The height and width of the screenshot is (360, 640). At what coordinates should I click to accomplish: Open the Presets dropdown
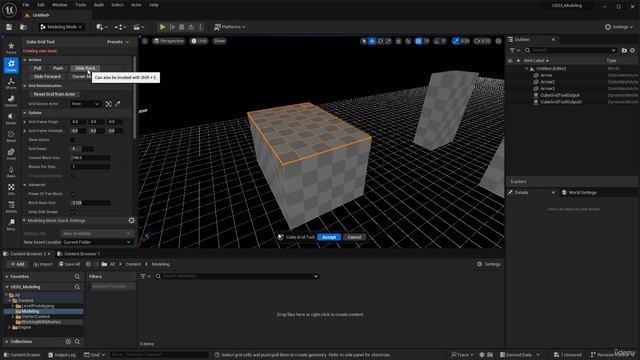coord(118,42)
